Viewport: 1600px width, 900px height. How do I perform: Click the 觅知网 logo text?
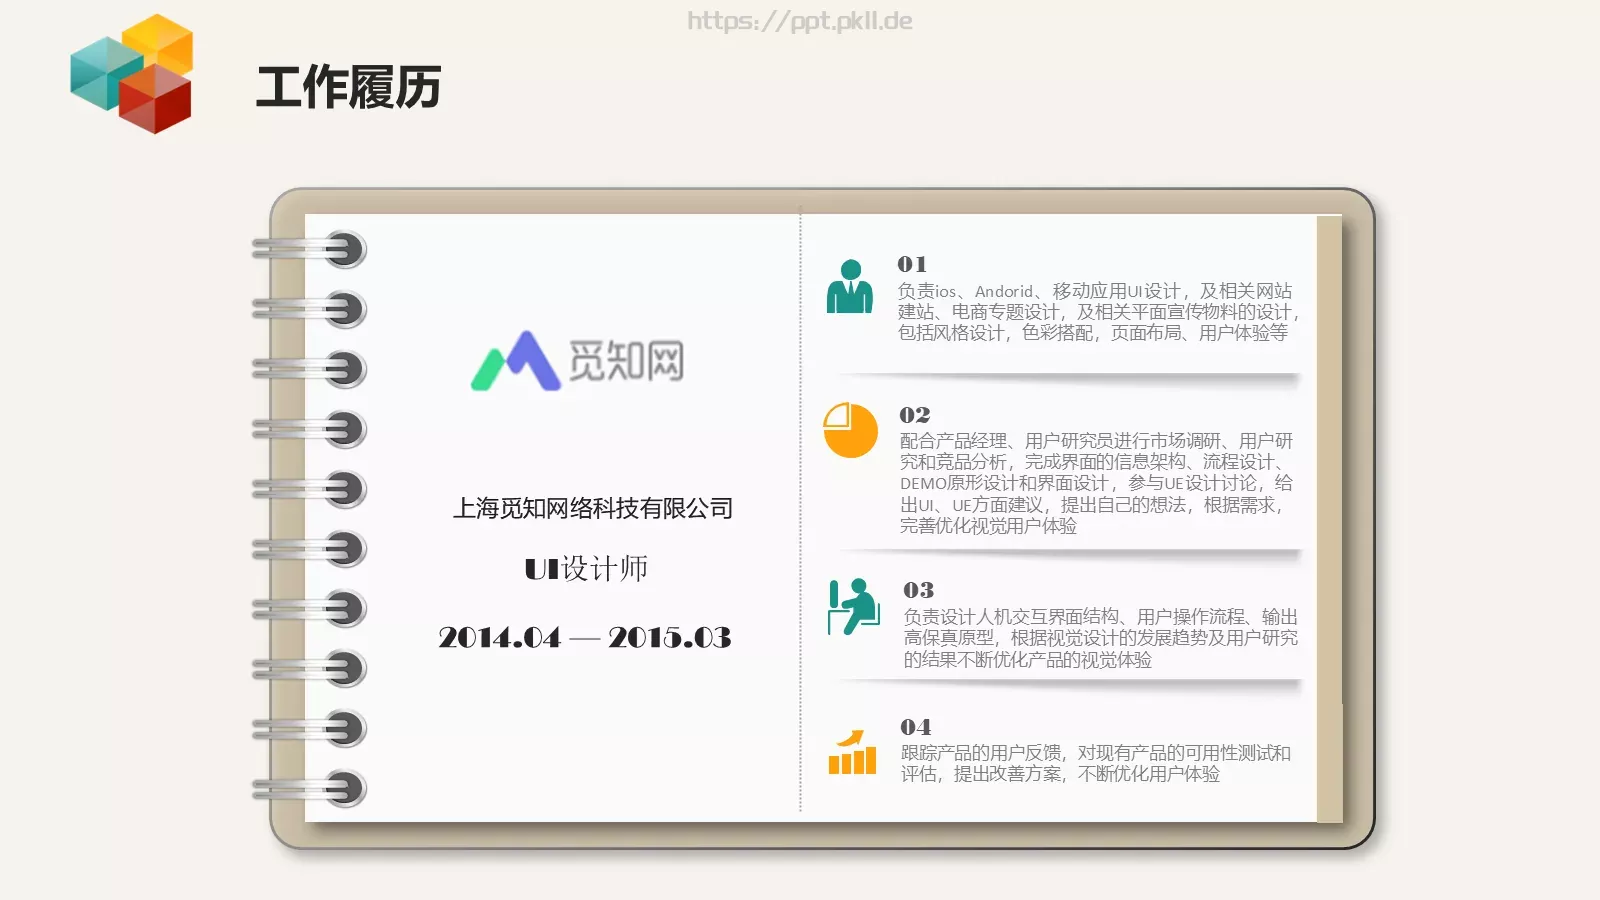click(x=627, y=361)
